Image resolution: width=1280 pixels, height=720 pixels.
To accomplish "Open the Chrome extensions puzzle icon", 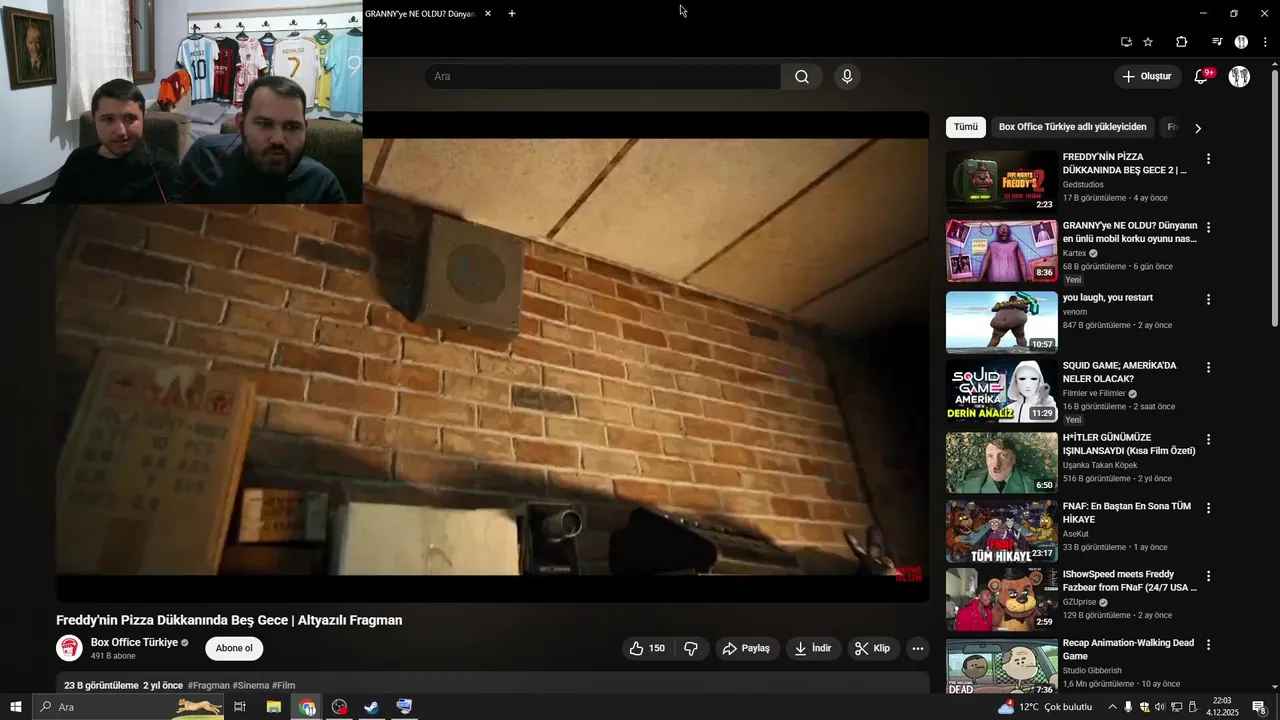I will pos(1182,42).
